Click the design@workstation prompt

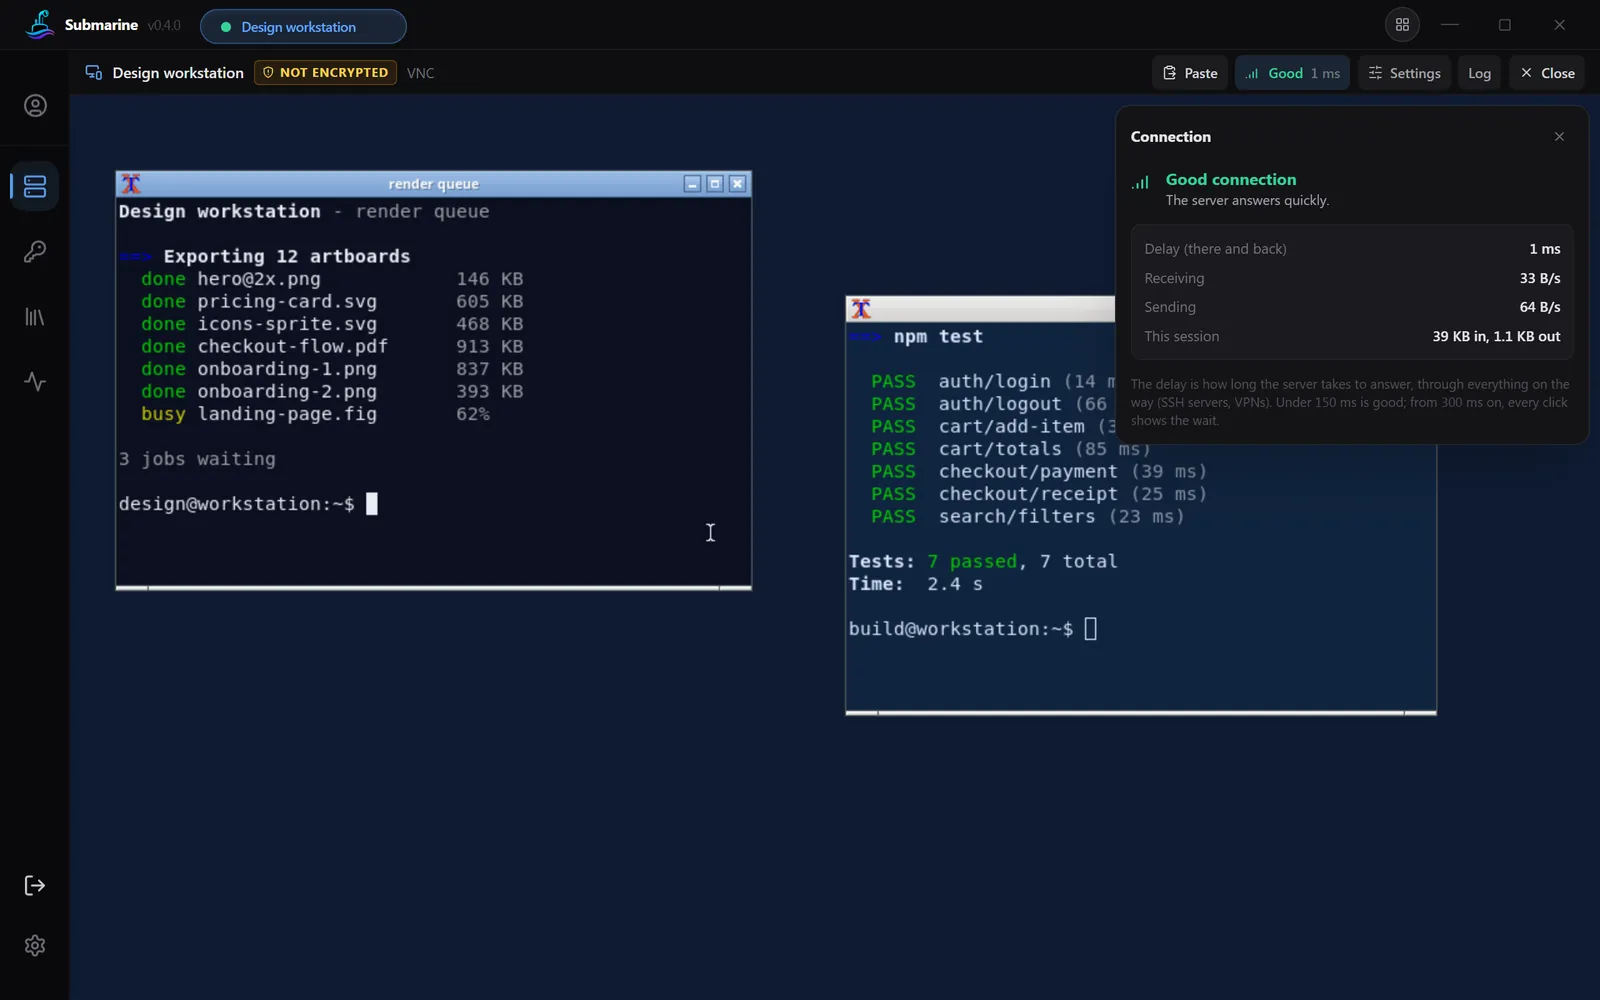[x=236, y=504]
